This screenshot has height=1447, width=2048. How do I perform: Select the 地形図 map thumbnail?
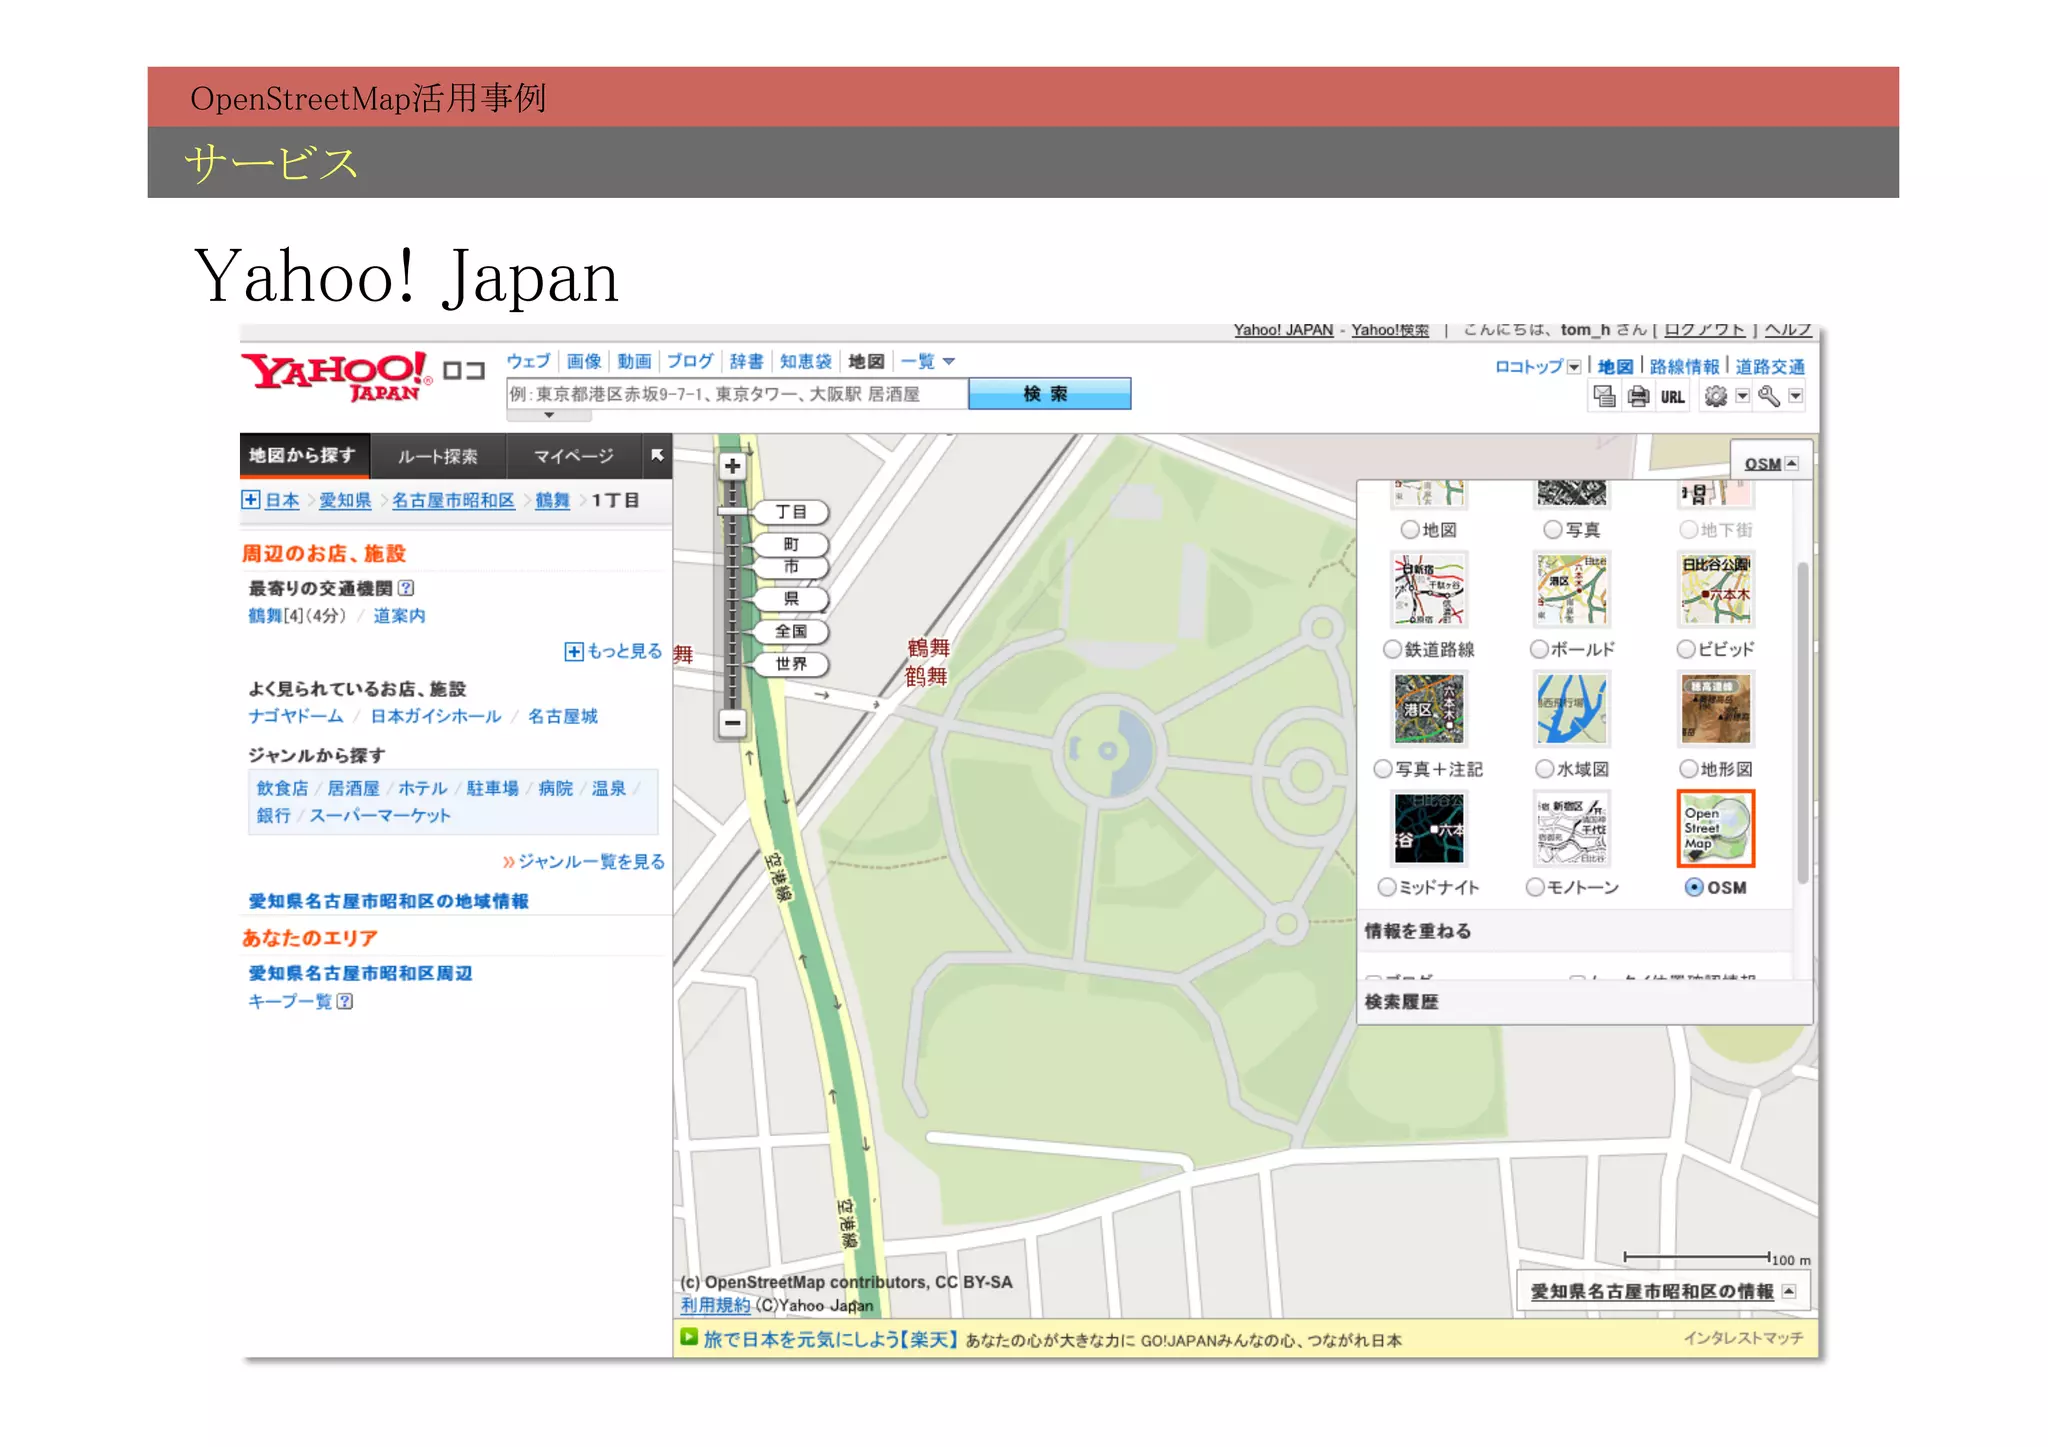(x=1715, y=709)
